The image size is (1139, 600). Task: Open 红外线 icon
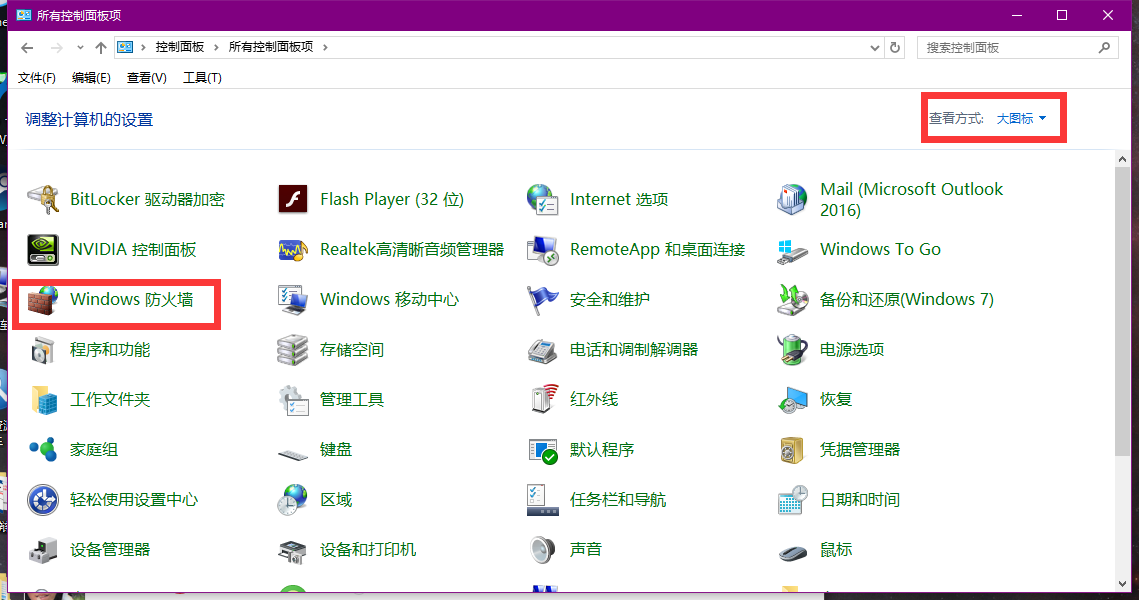coord(543,400)
